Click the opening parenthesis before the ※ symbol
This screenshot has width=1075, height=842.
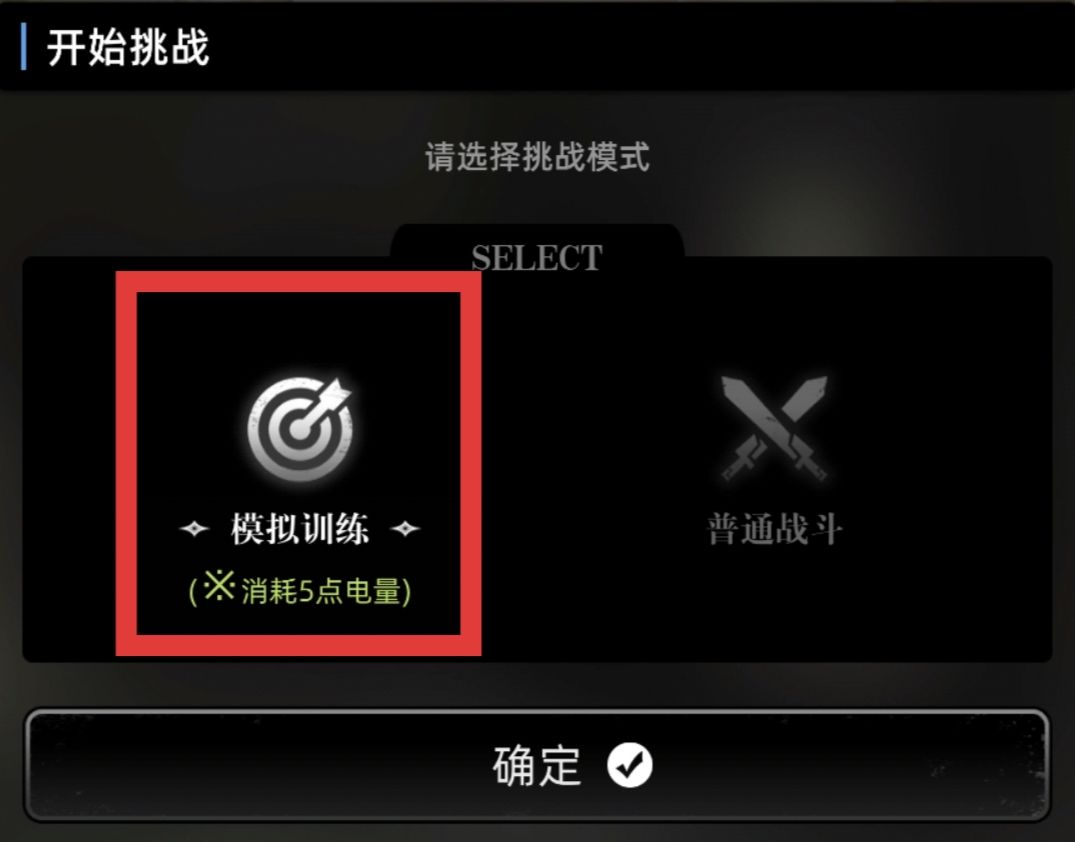193,591
